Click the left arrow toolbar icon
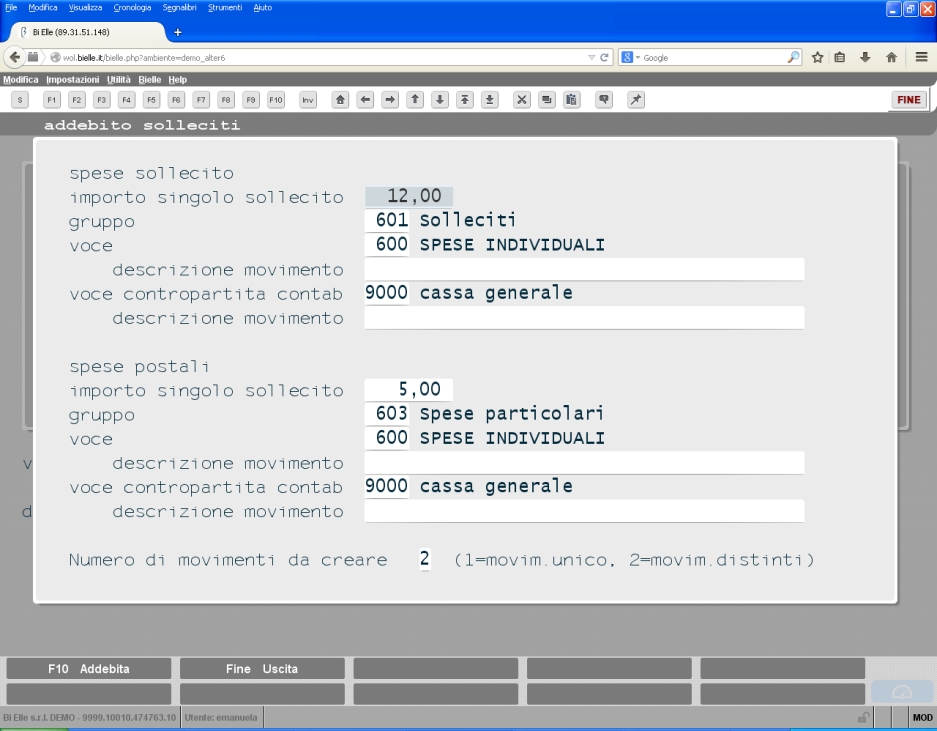 pyautogui.click(x=365, y=100)
